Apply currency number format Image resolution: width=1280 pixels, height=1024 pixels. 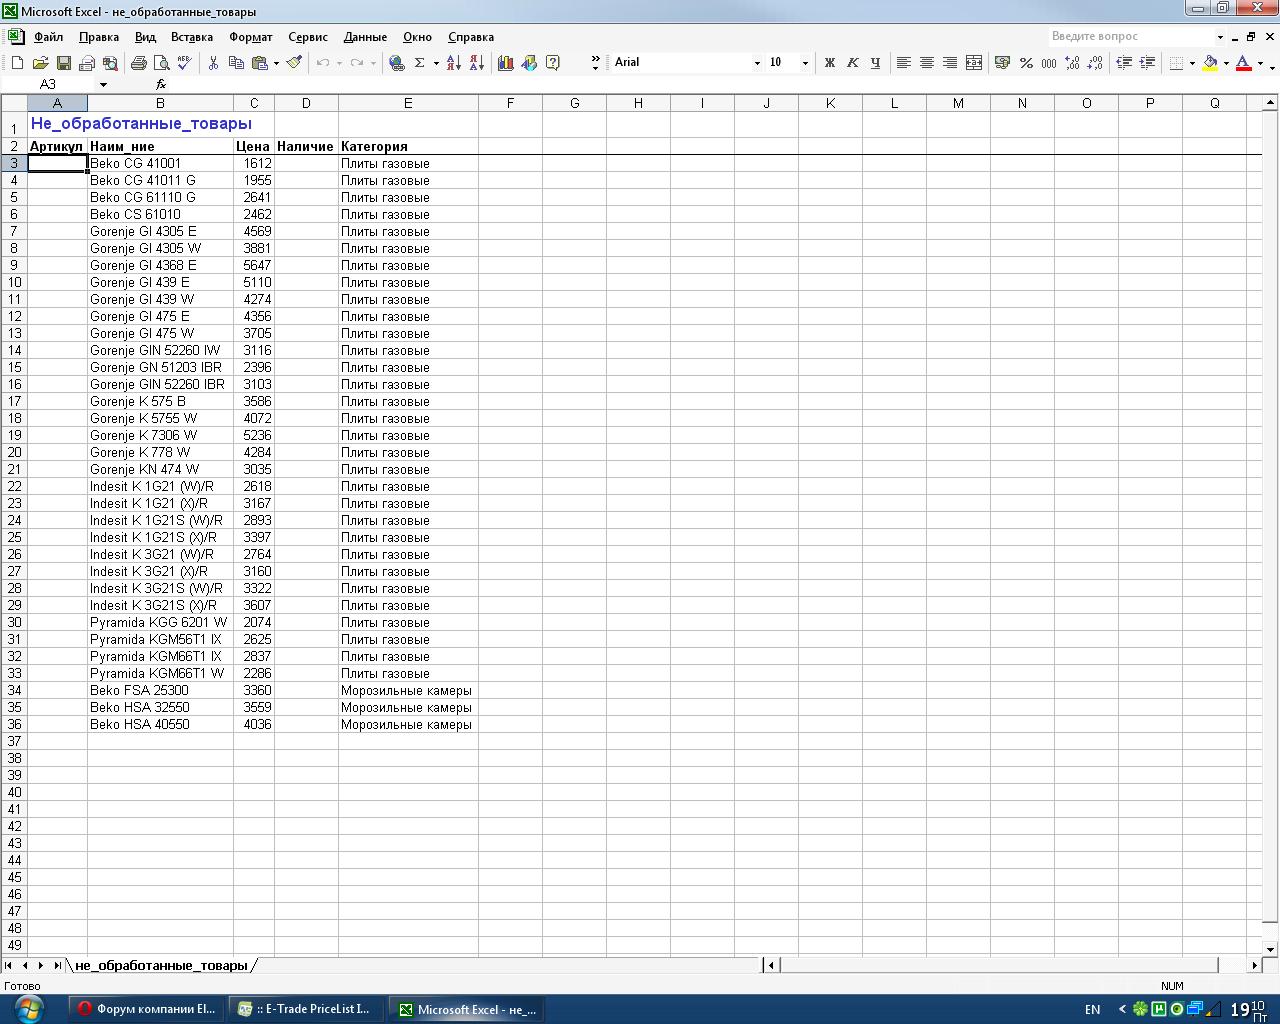tap(1002, 63)
